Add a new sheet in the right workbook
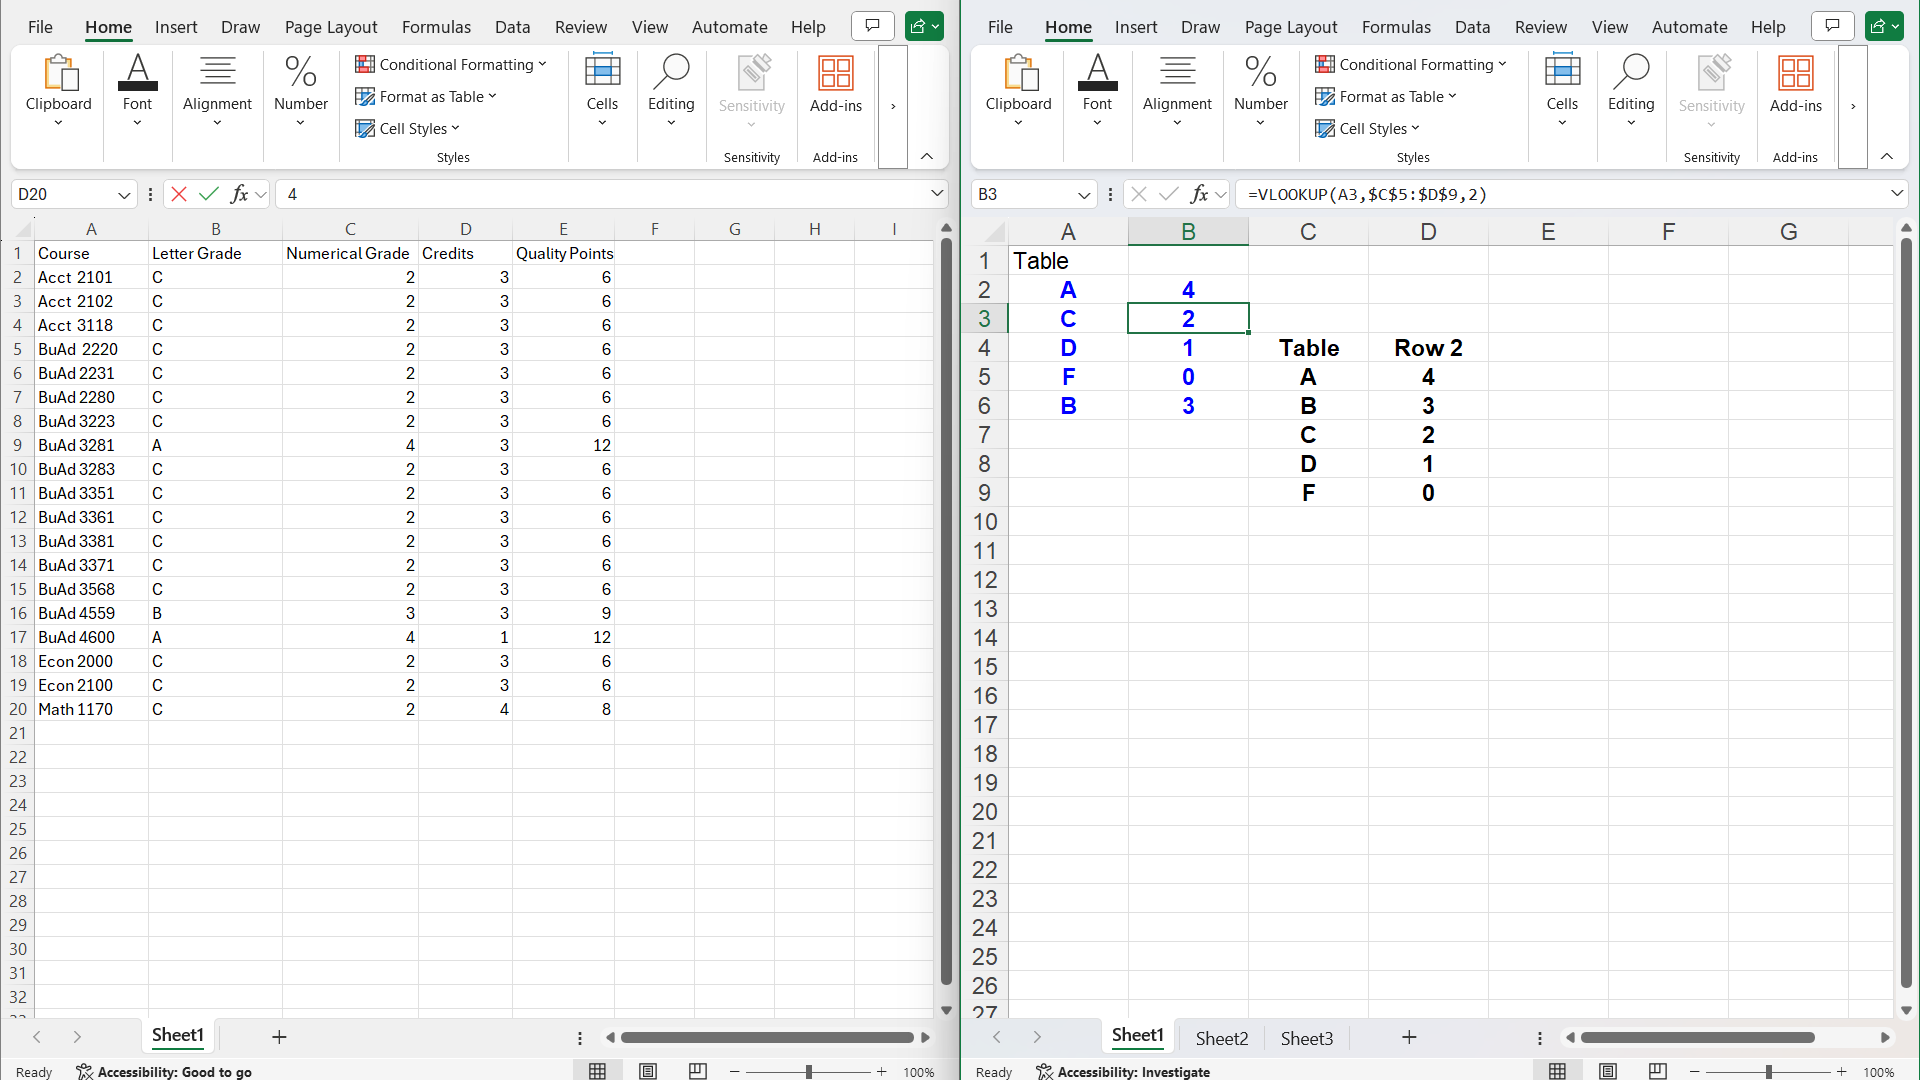 tap(1408, 1038)
